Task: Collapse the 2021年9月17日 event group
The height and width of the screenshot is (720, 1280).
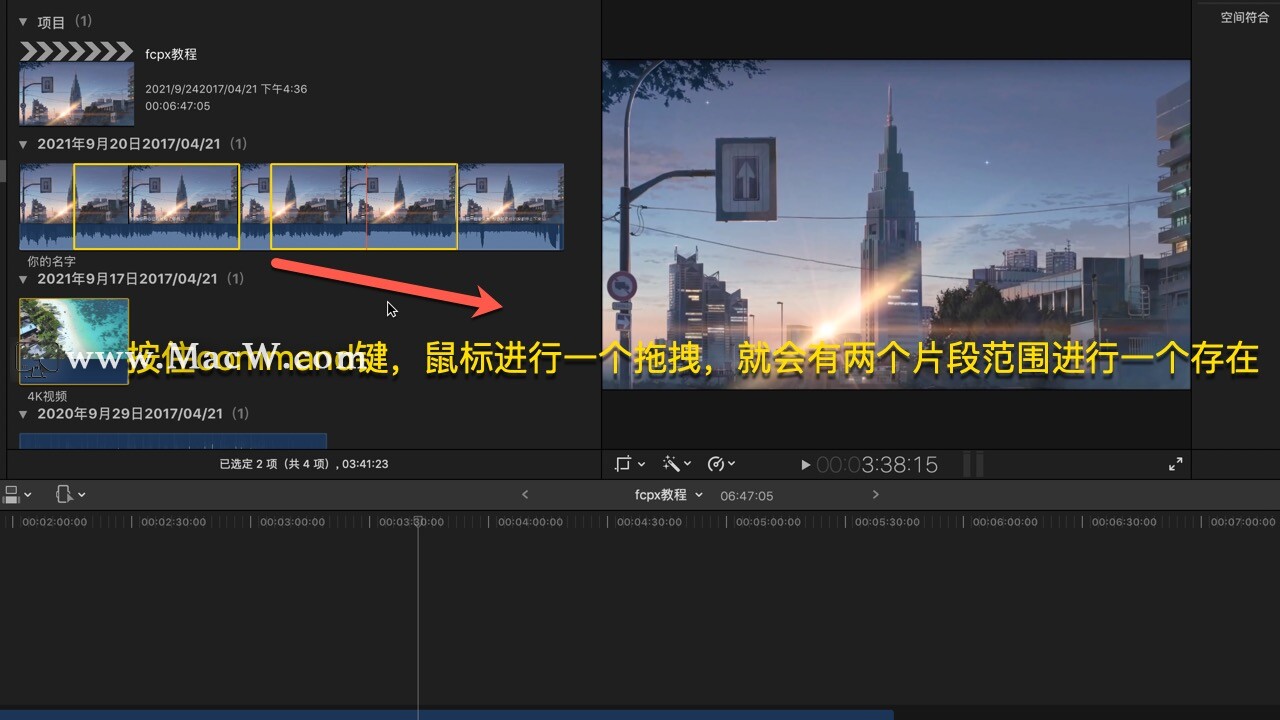Action: click(23, 279)
